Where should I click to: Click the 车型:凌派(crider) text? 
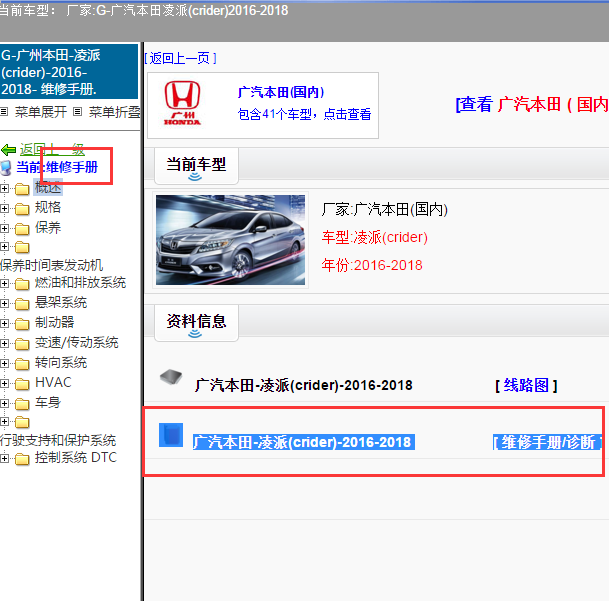click(x=374, y=237)
